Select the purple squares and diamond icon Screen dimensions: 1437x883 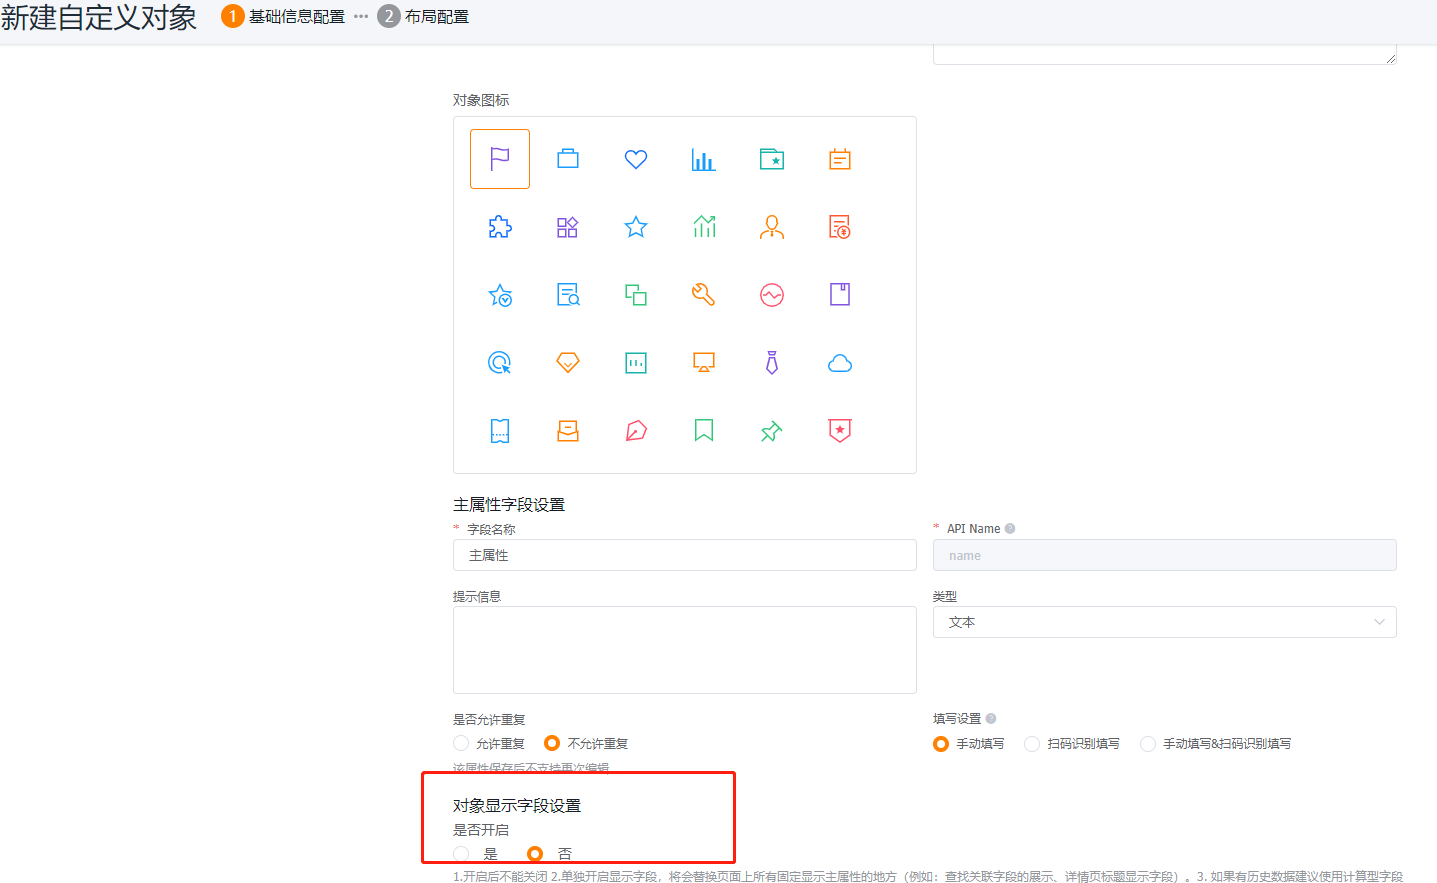(568, 227)
